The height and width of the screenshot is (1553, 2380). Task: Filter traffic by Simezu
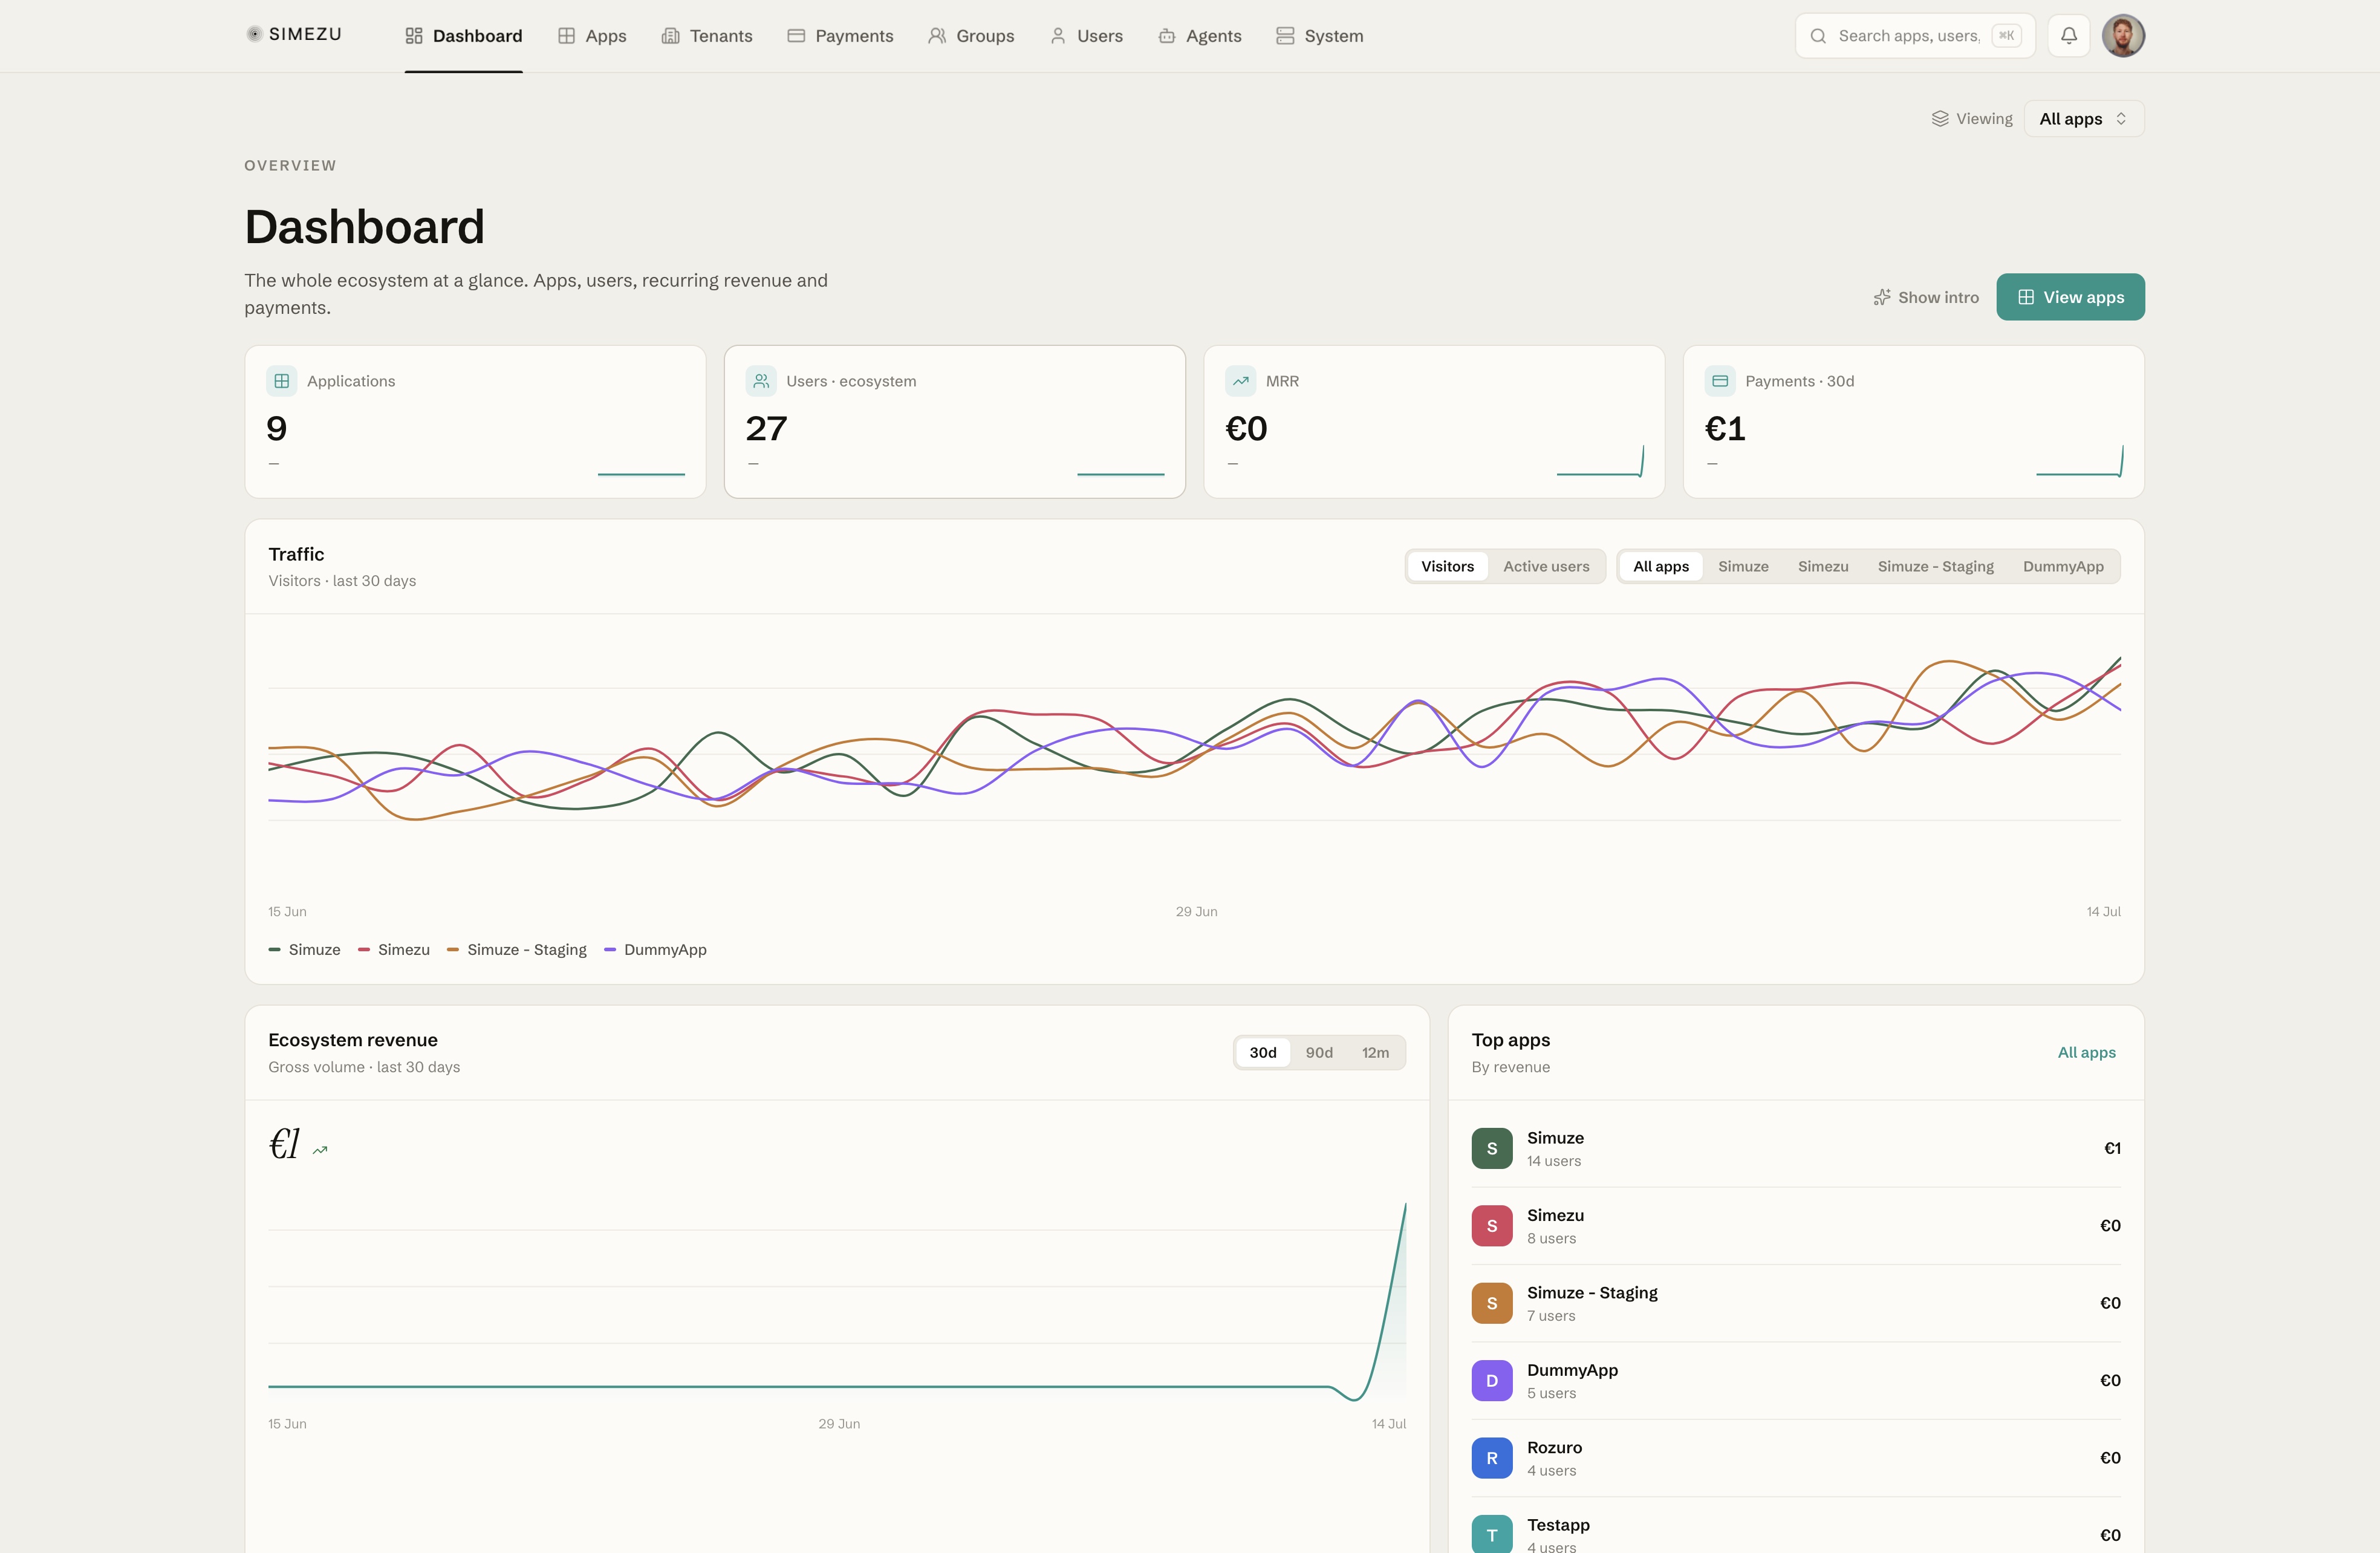pyautogui.click(x=1823, y=566)
